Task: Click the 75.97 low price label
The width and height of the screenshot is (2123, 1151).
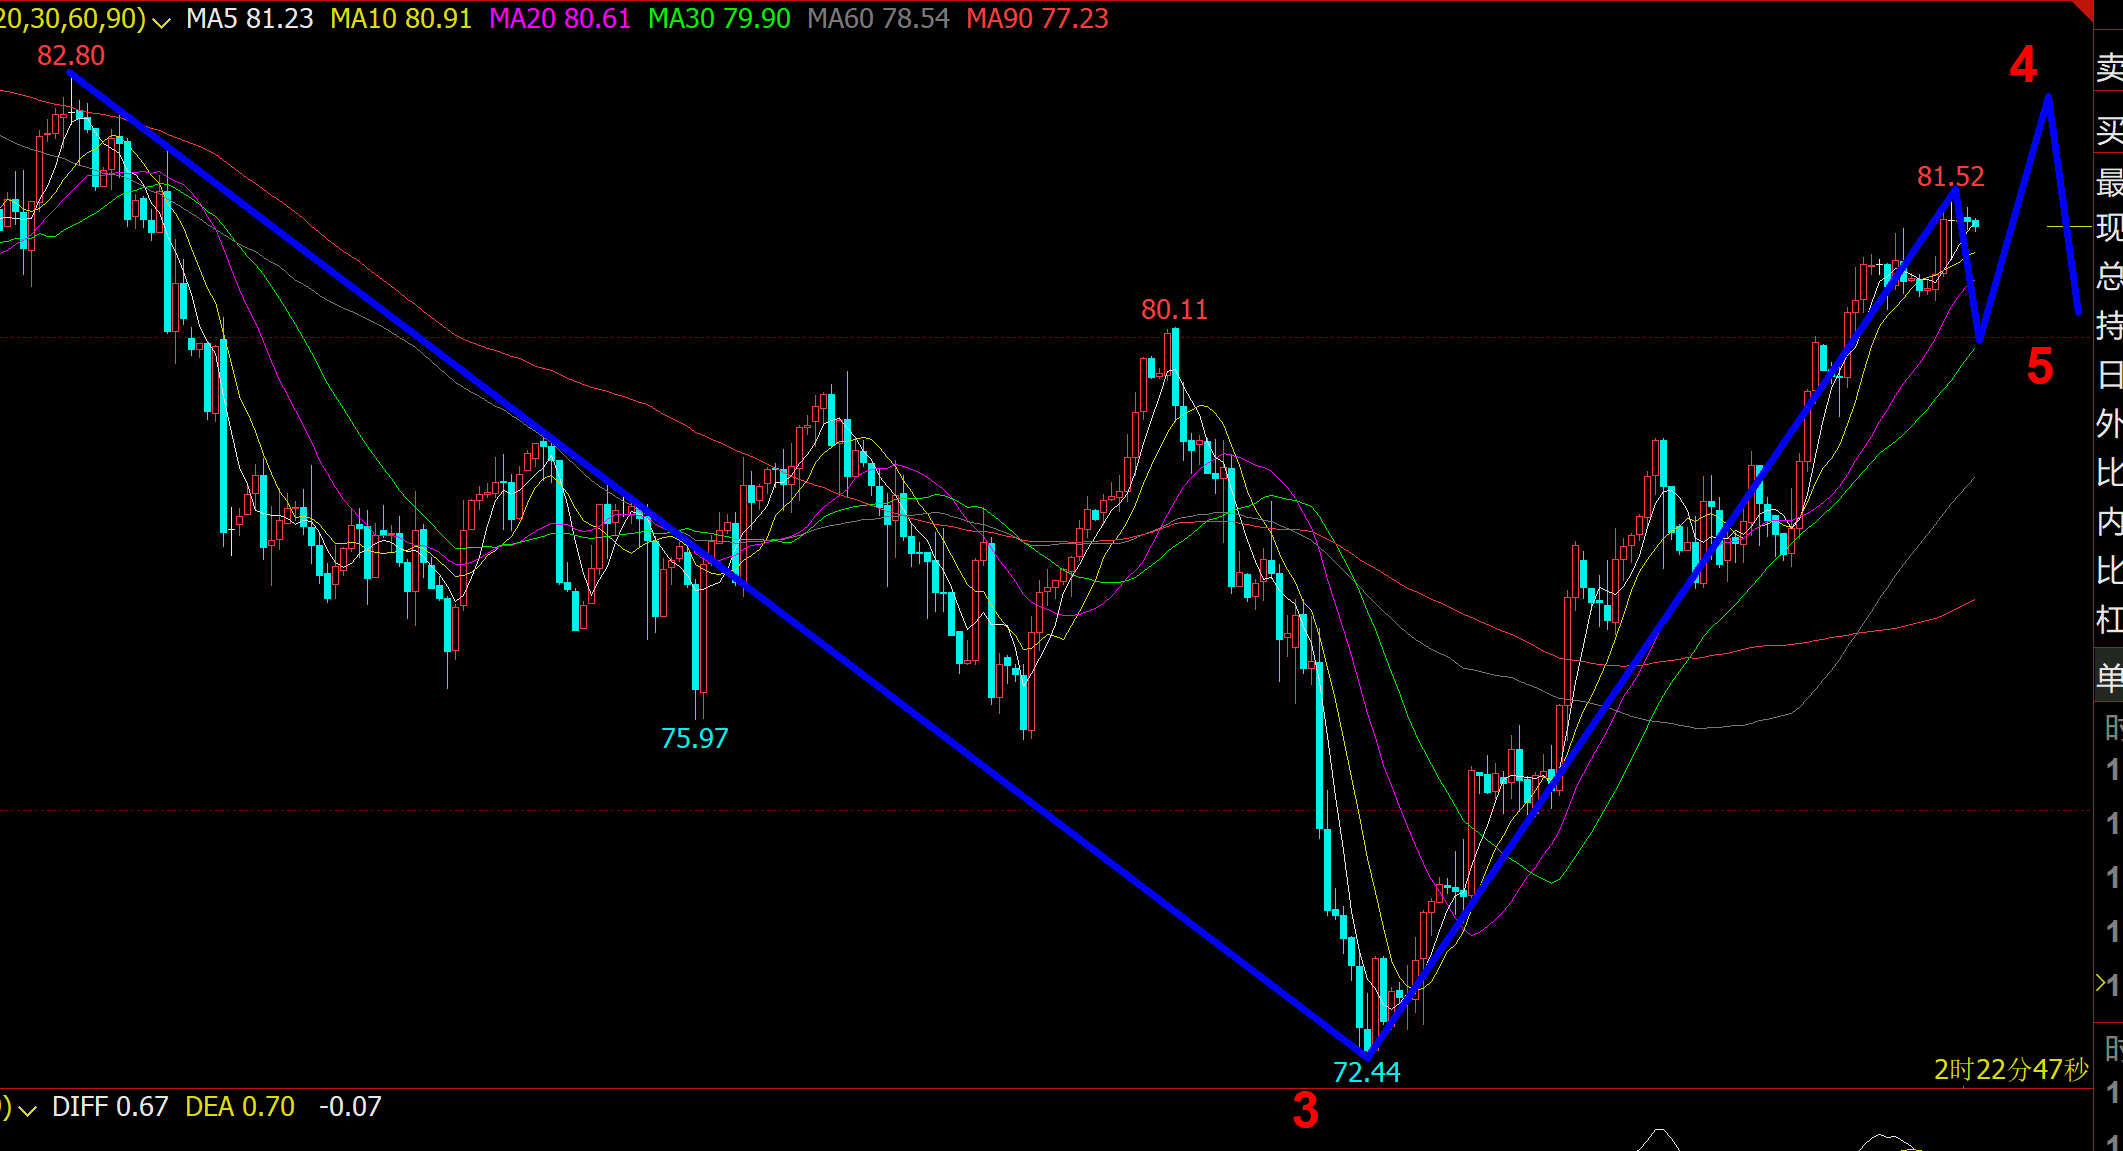Action: click(694, 738)
